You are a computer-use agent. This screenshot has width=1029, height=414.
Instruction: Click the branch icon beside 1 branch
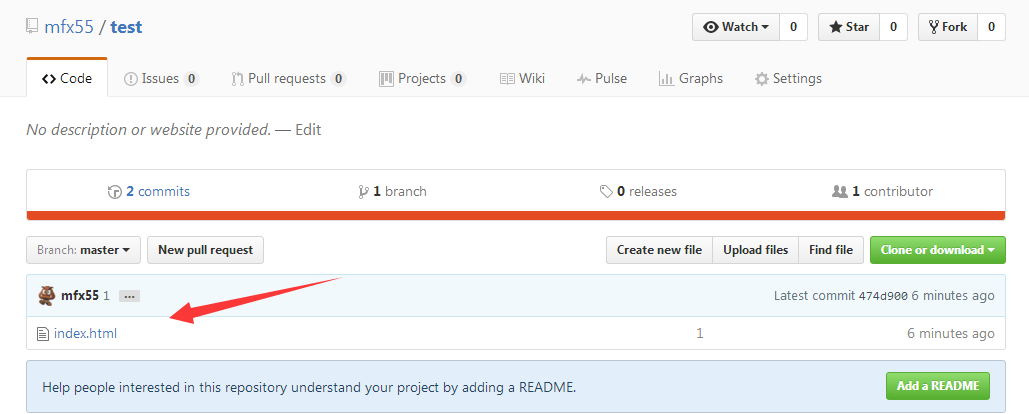[363, 192]
